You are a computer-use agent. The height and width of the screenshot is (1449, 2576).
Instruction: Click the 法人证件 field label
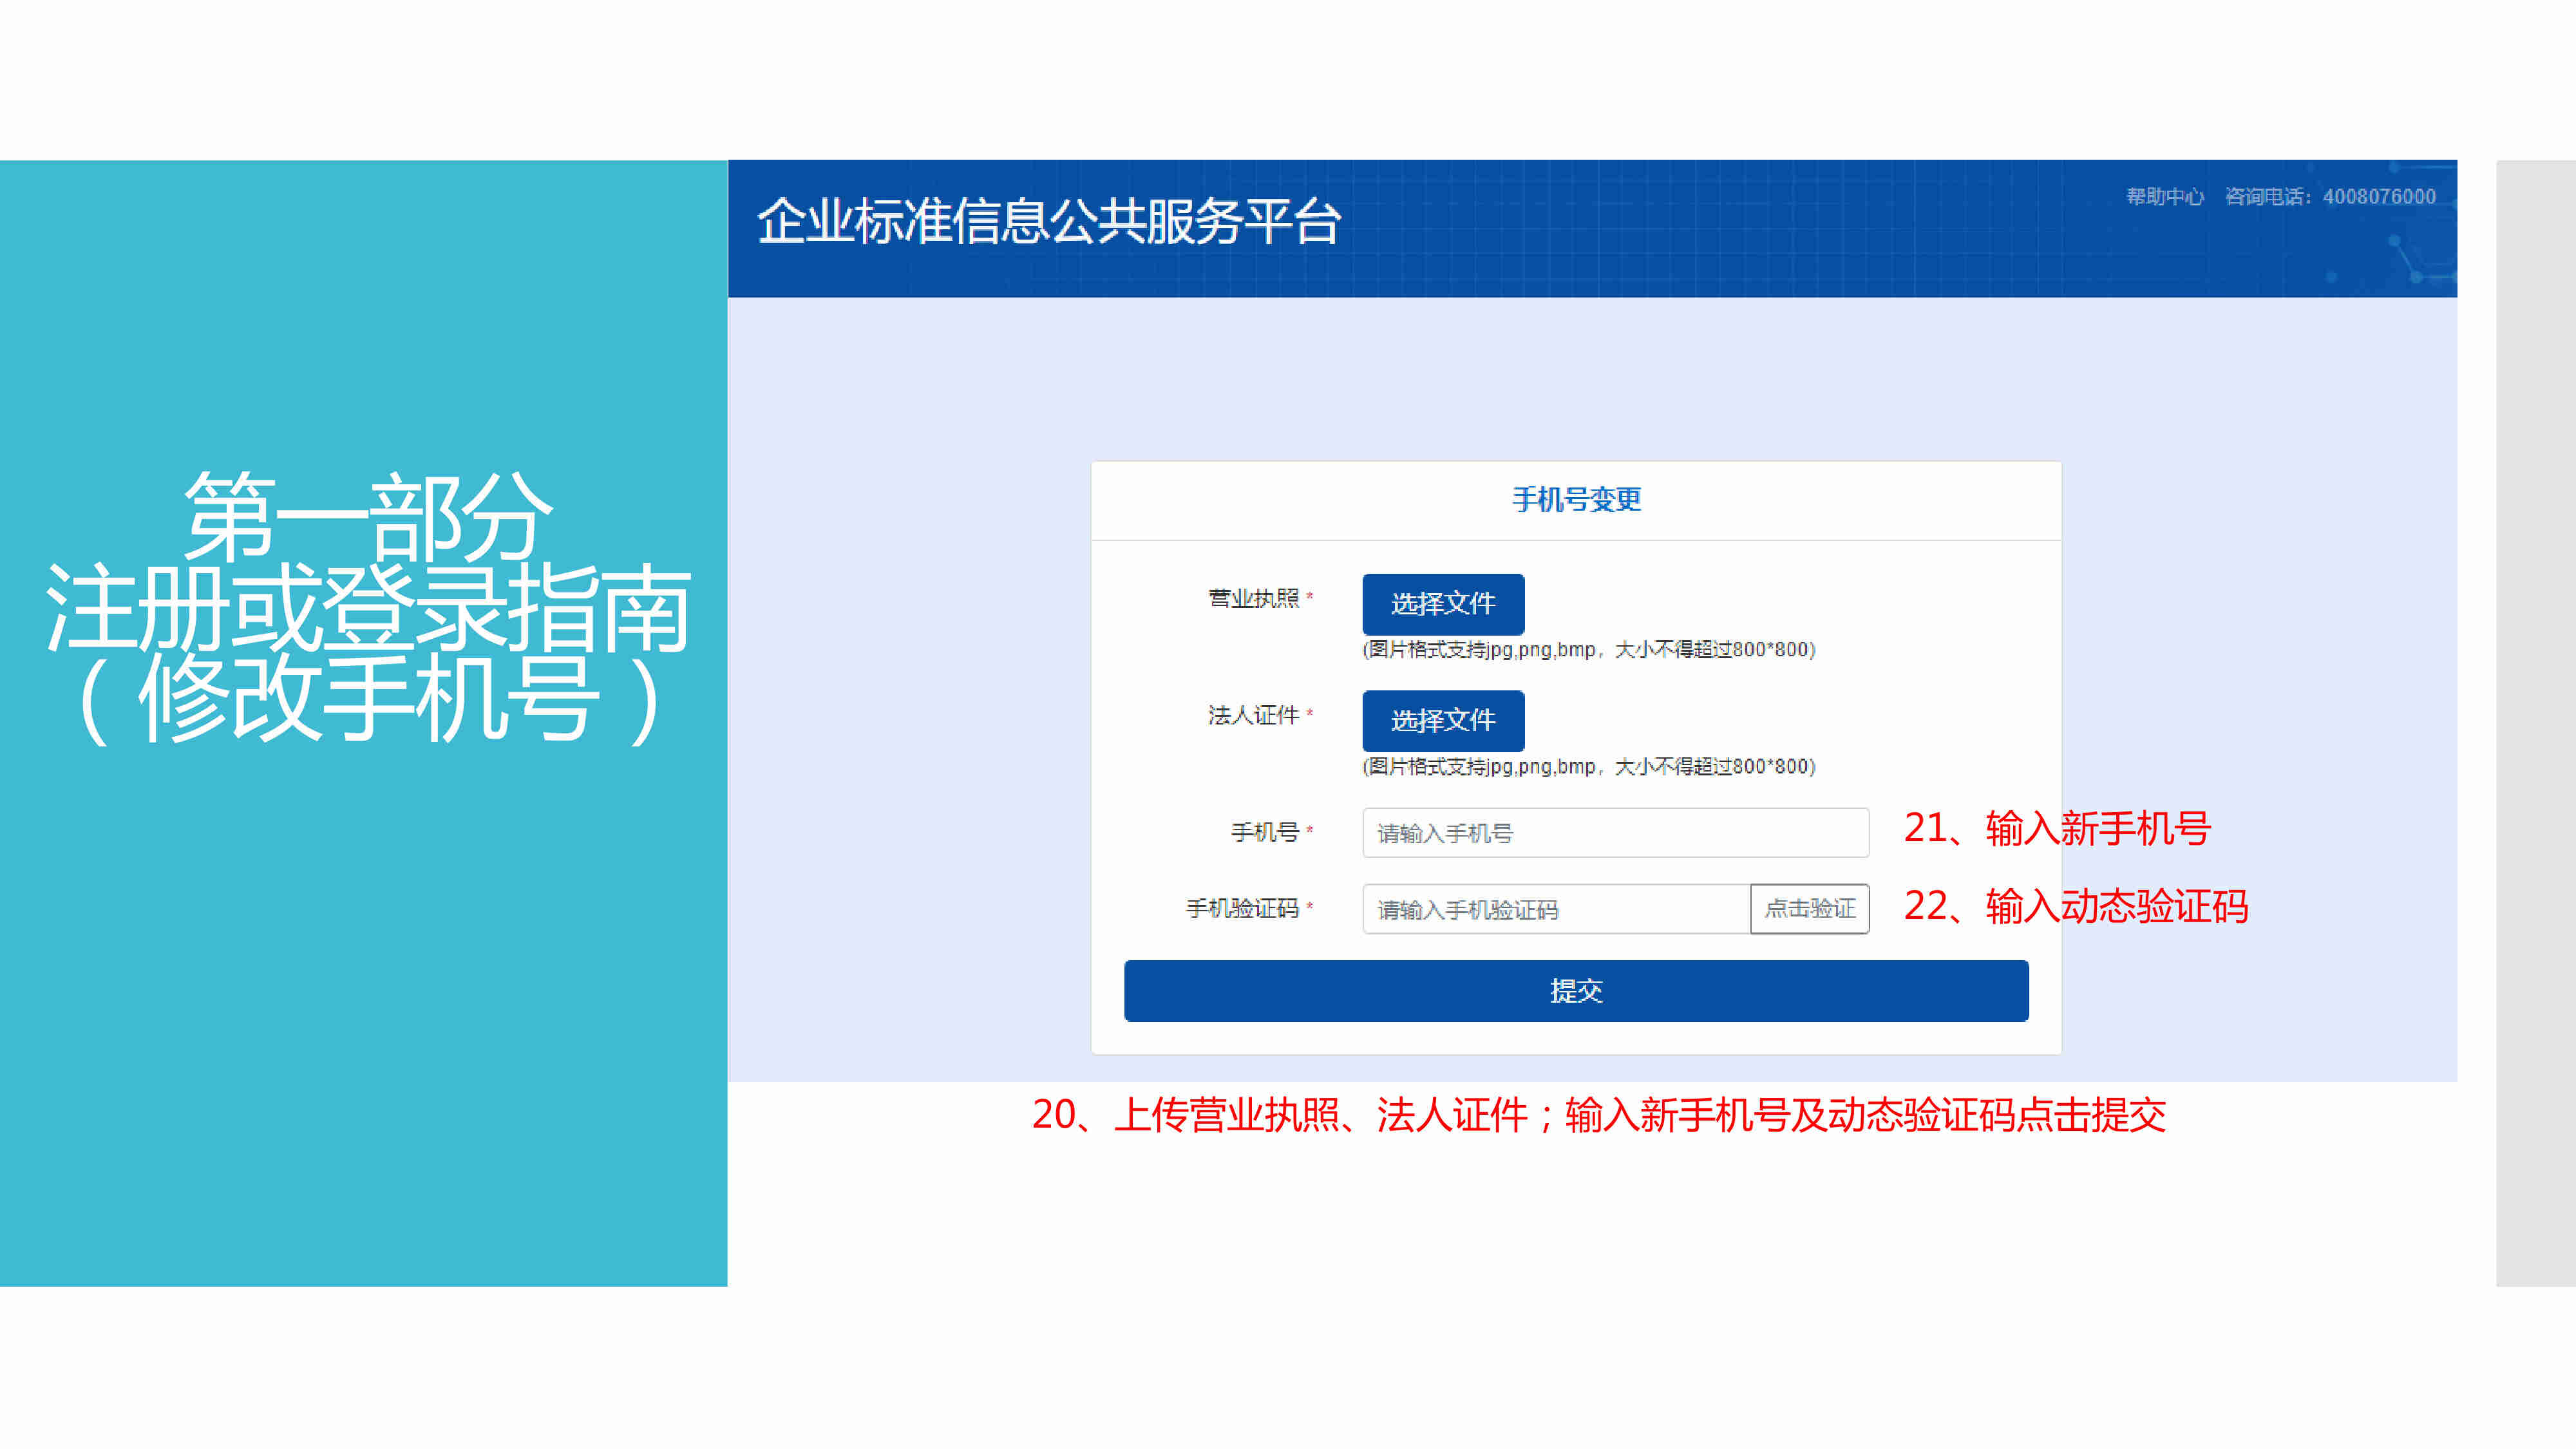coord(1253,715)
